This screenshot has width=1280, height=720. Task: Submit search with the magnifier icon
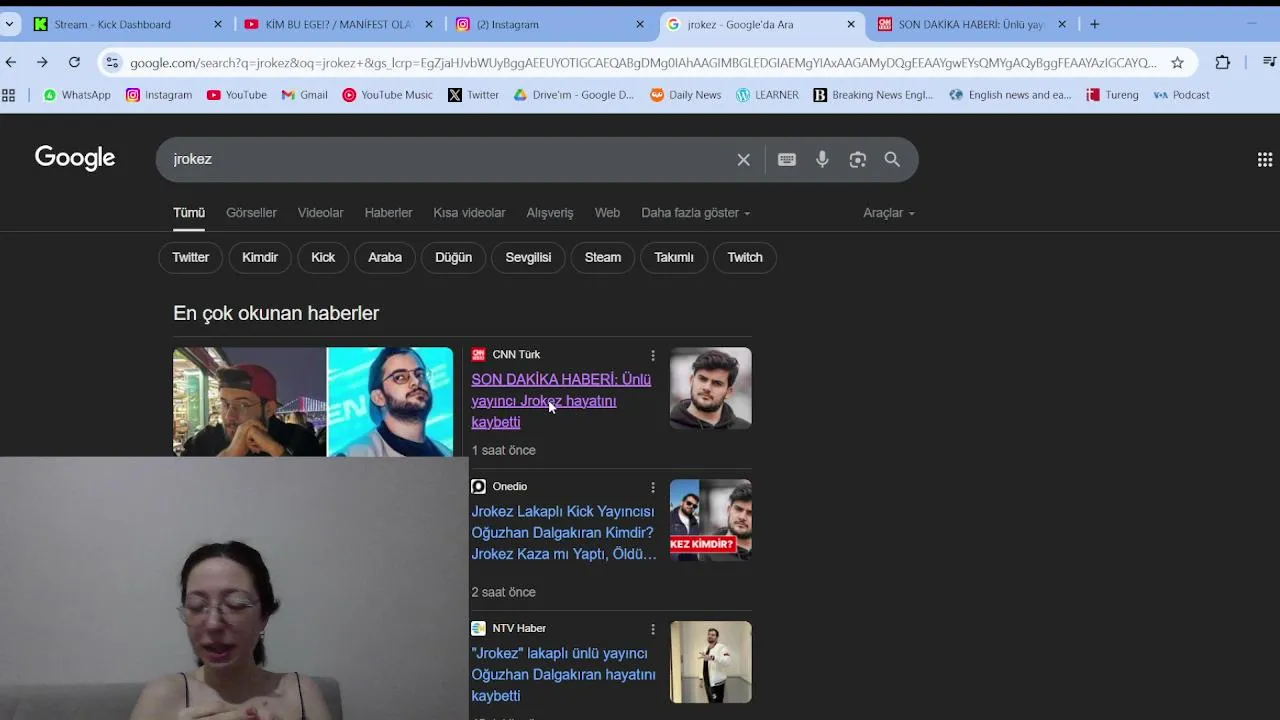tap(892, 159)
